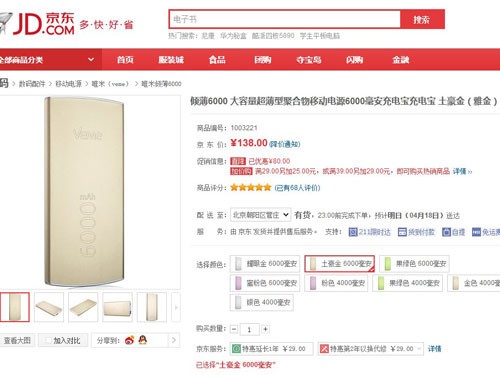The width and height of the screenshot is (500, 375).
Task: Check the 加入对比 compare checkbox
Action: pyautogui.click(x=48, y=340)
